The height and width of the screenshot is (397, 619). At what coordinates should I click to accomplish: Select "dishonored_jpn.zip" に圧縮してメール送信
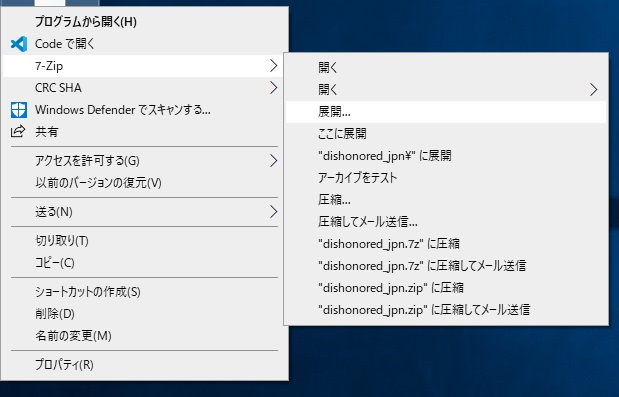pos(446,310)
